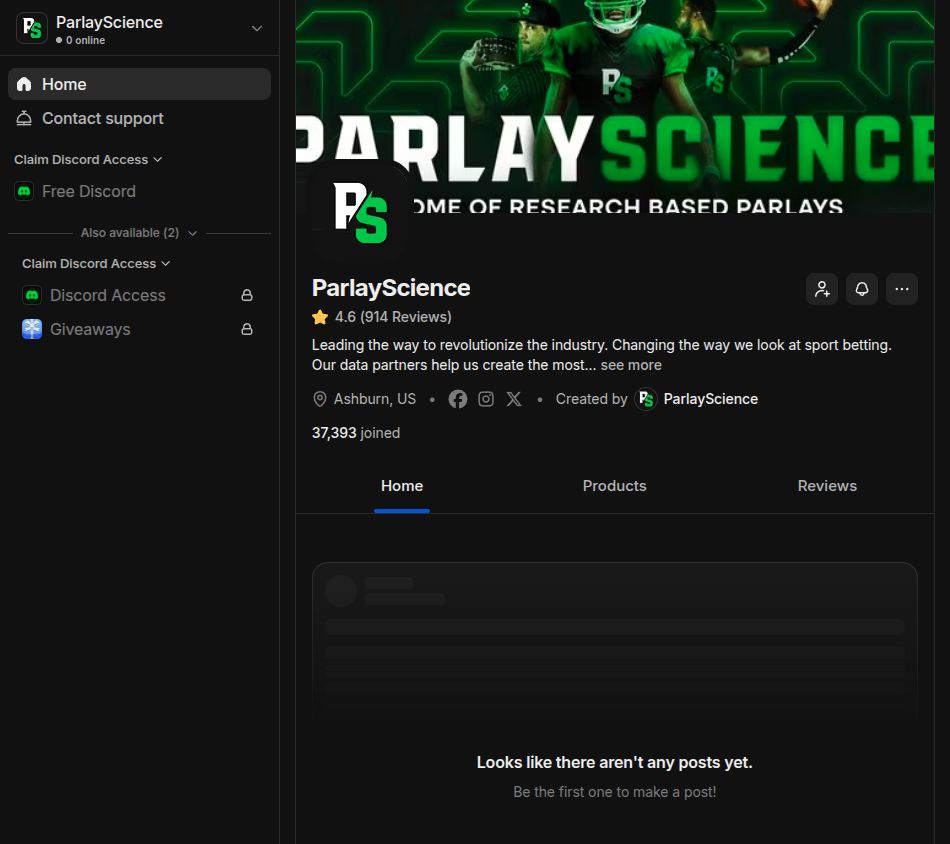Screen dimensions: 950x844
Task: Open the Free Discord channel
Action: pos(139,191)
